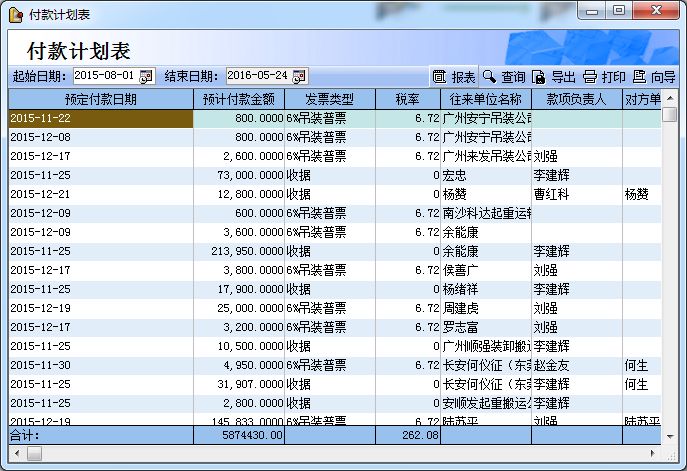Click the 税率 column header
687x471 pixels.
click(x=407, y=99)
